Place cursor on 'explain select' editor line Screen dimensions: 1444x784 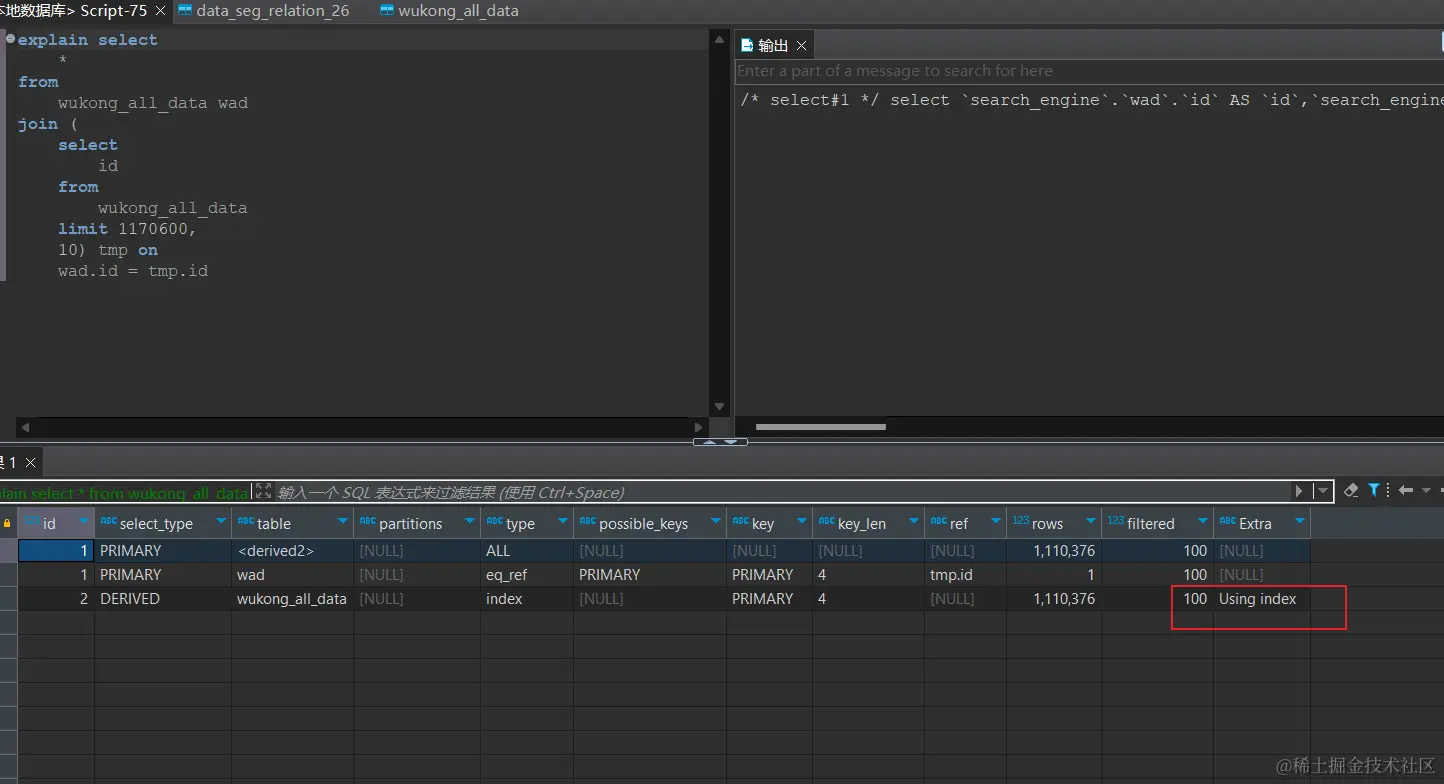coord(88,40)
